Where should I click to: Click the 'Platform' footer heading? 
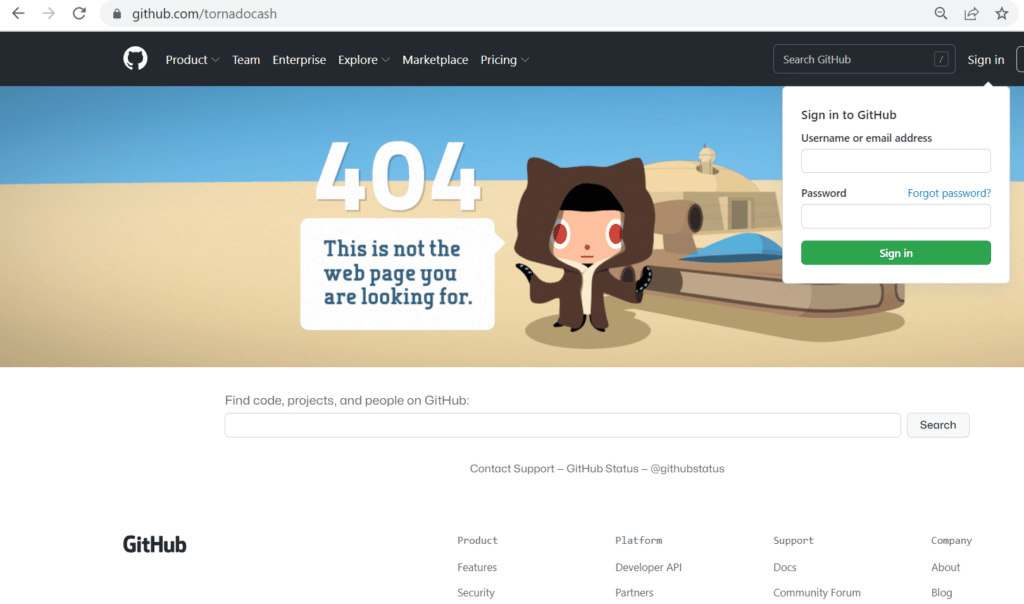click(x=638, y=541)
